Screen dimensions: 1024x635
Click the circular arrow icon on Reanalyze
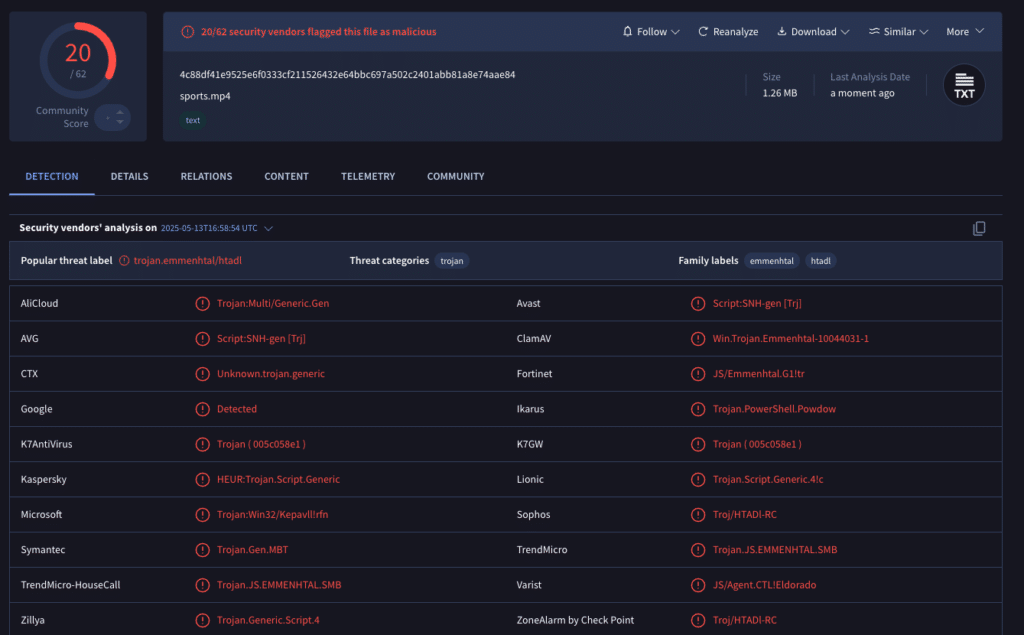(703, 31)
